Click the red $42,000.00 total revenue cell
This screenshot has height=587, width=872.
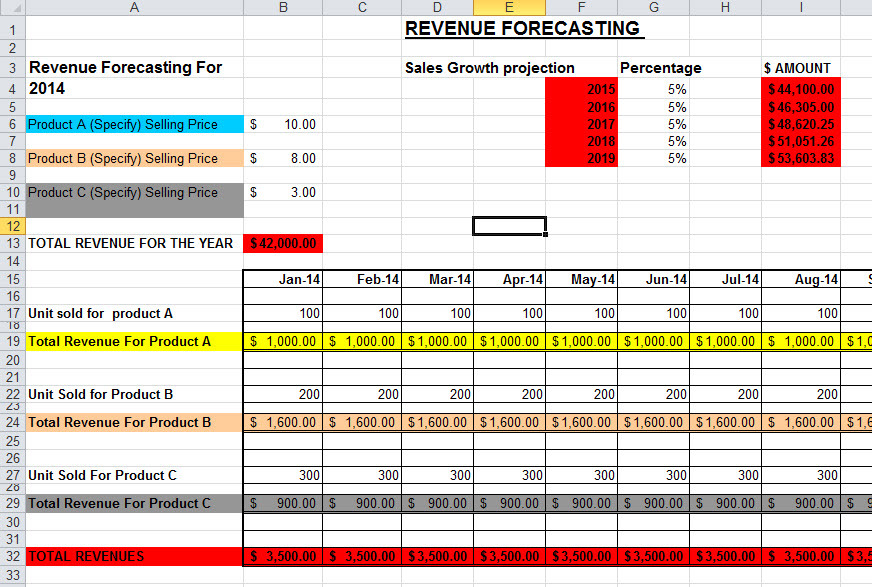[x=283, y=243]
